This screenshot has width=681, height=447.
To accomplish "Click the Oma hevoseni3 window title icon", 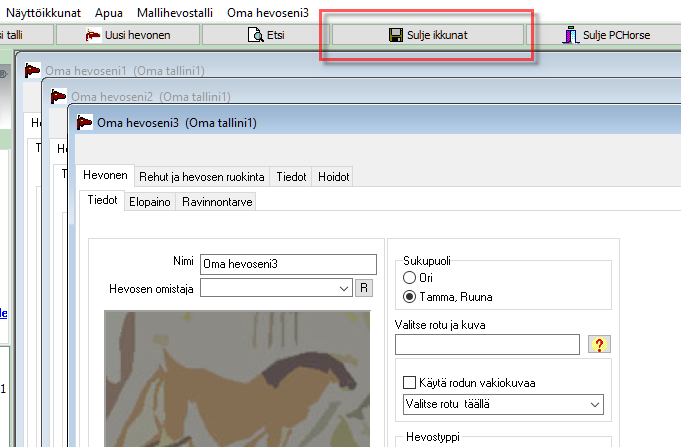I will click(85, 123).
